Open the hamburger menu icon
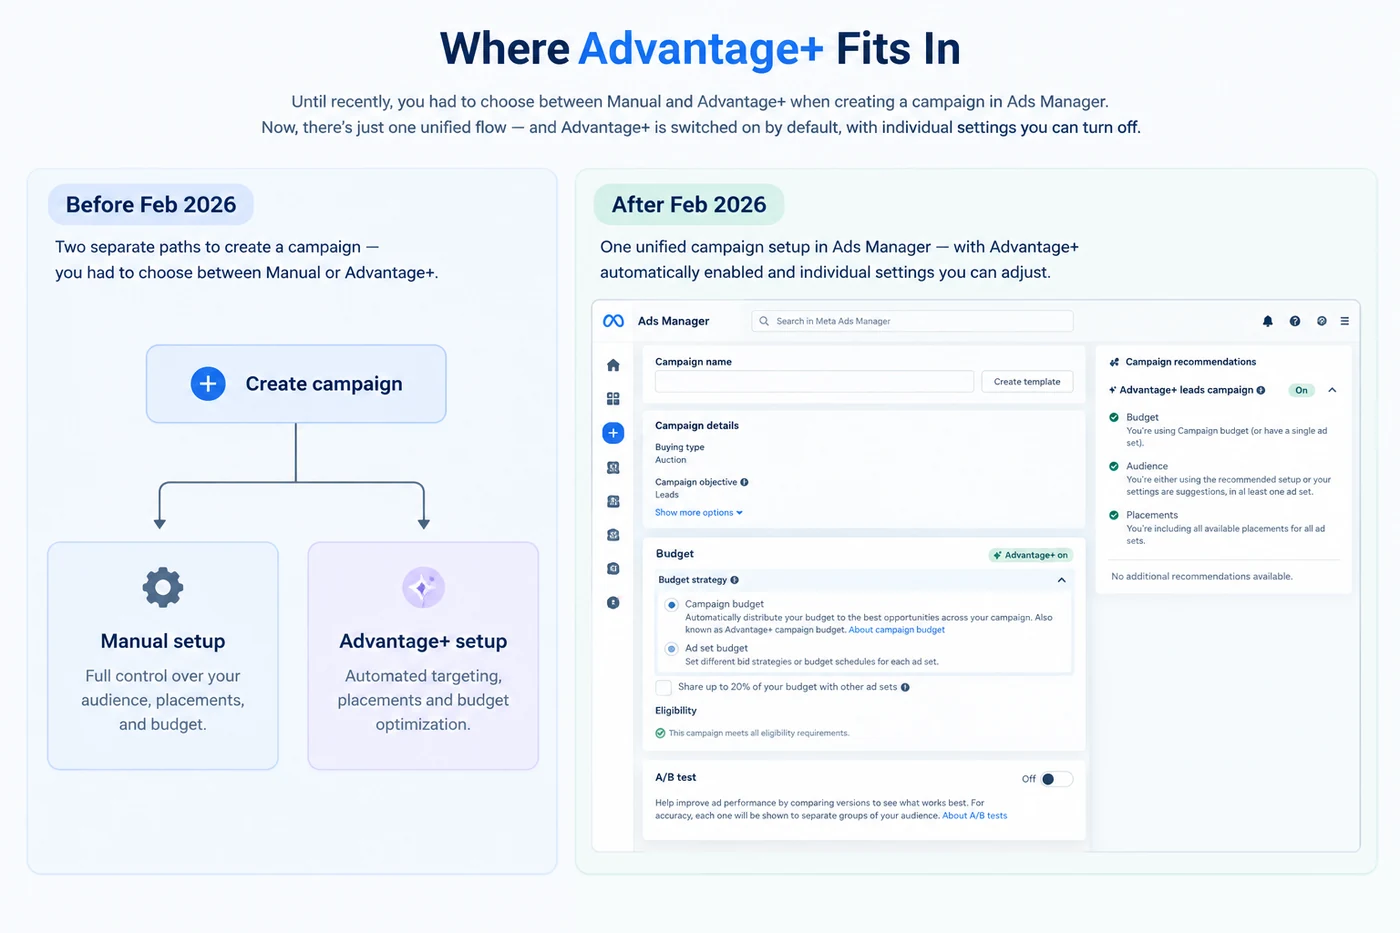Viewport: 1400px width, 933px height. click(1345, 321)
